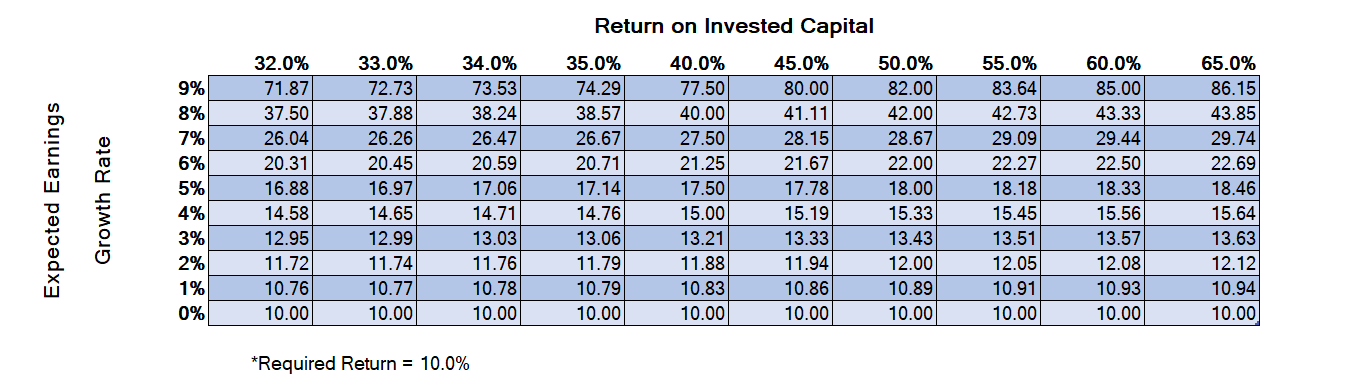Click the 9% growth rate row label
The image size is (1350, 374).
[192, 88]
